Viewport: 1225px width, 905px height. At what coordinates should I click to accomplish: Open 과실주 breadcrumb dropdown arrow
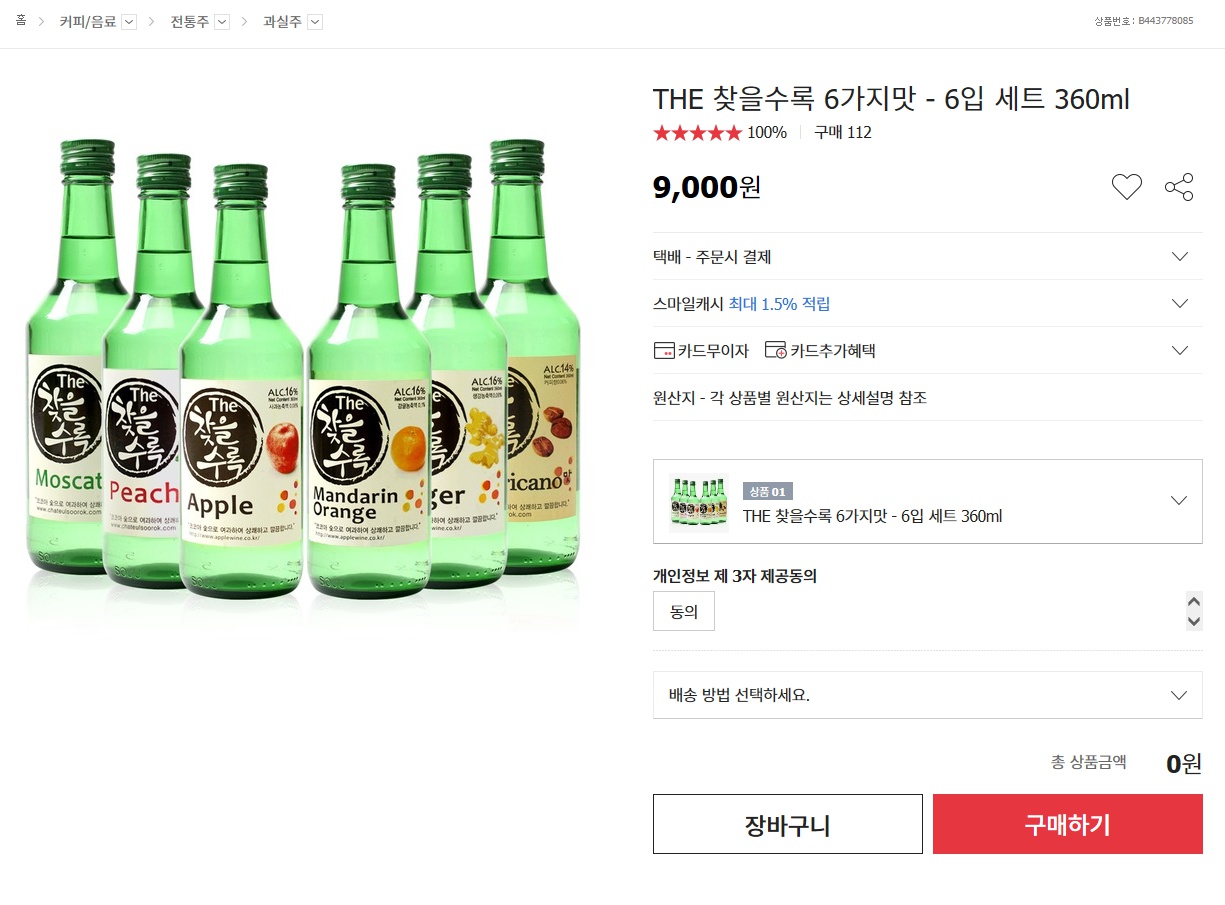tap(315, 22)
